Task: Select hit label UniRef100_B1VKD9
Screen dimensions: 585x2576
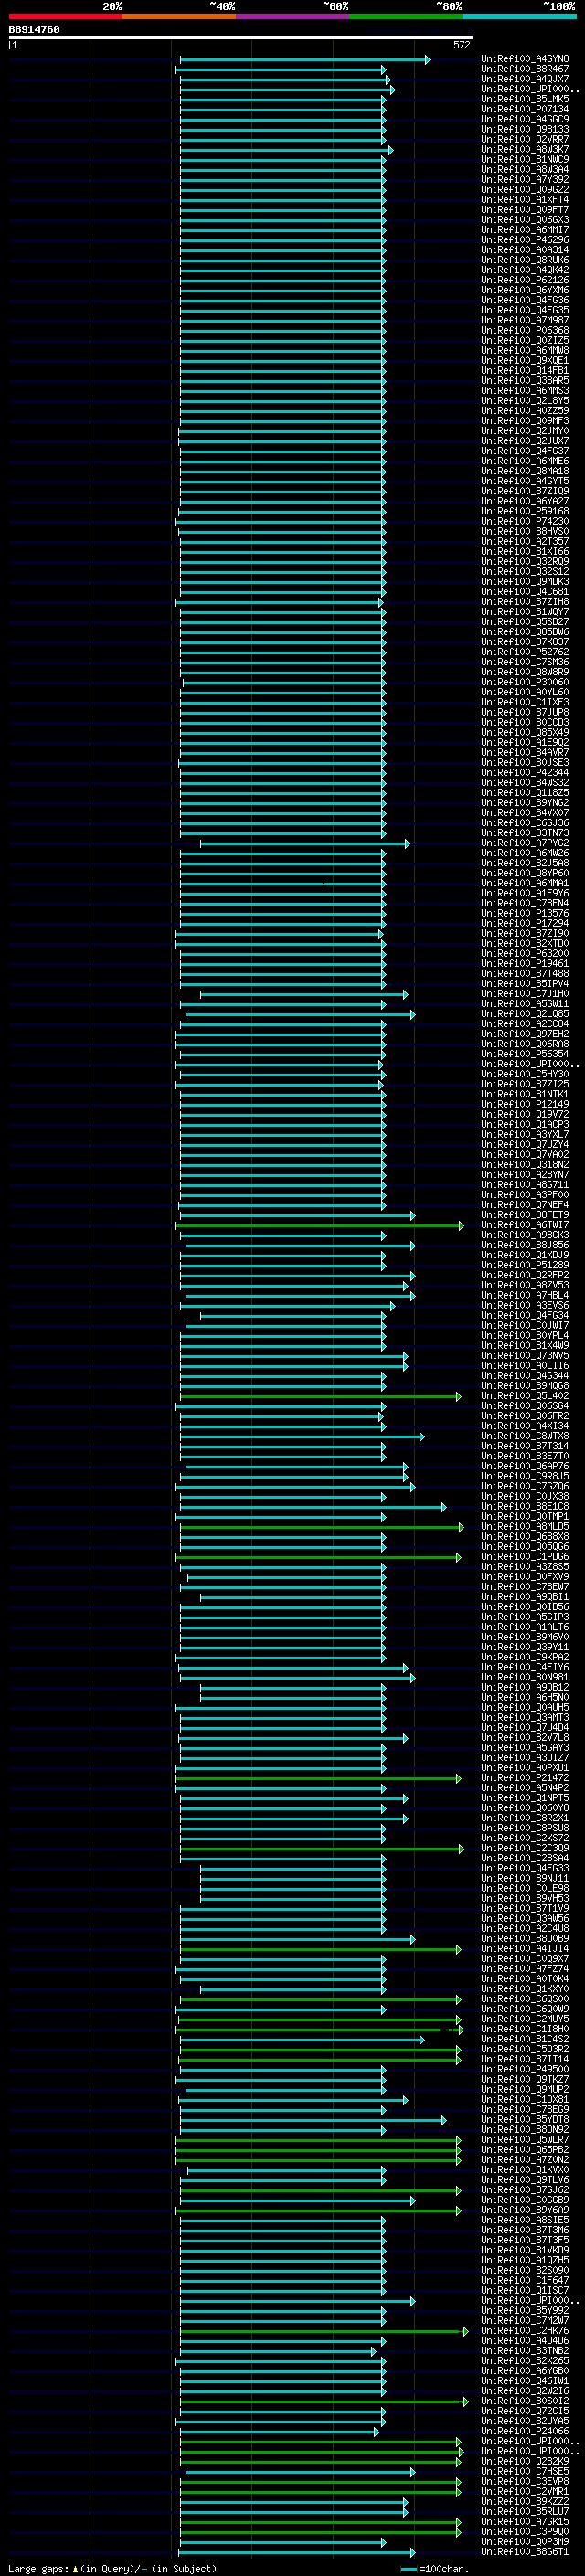Action: pyautogui.click(x=525, y=2250)
